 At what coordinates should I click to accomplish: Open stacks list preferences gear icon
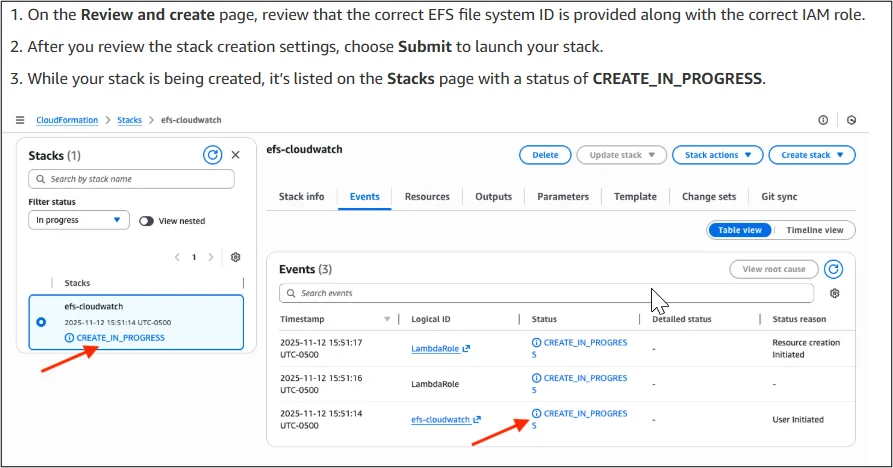(236, 257)
